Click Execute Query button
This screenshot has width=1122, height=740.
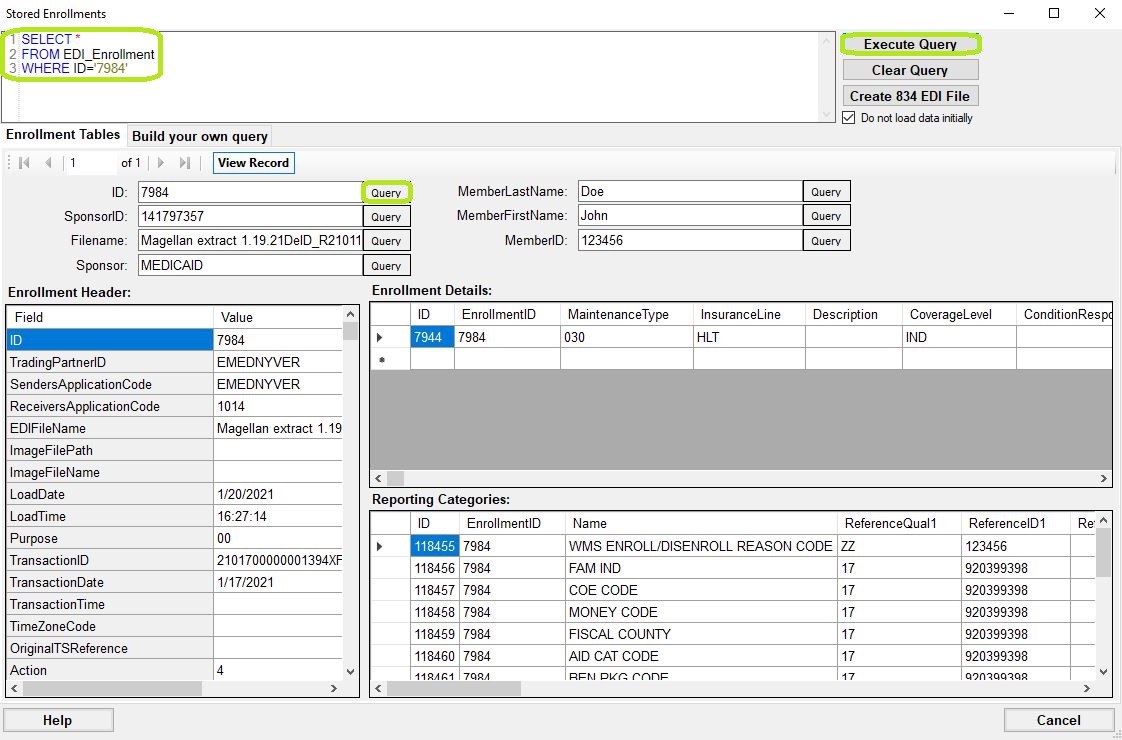point(910,44)
